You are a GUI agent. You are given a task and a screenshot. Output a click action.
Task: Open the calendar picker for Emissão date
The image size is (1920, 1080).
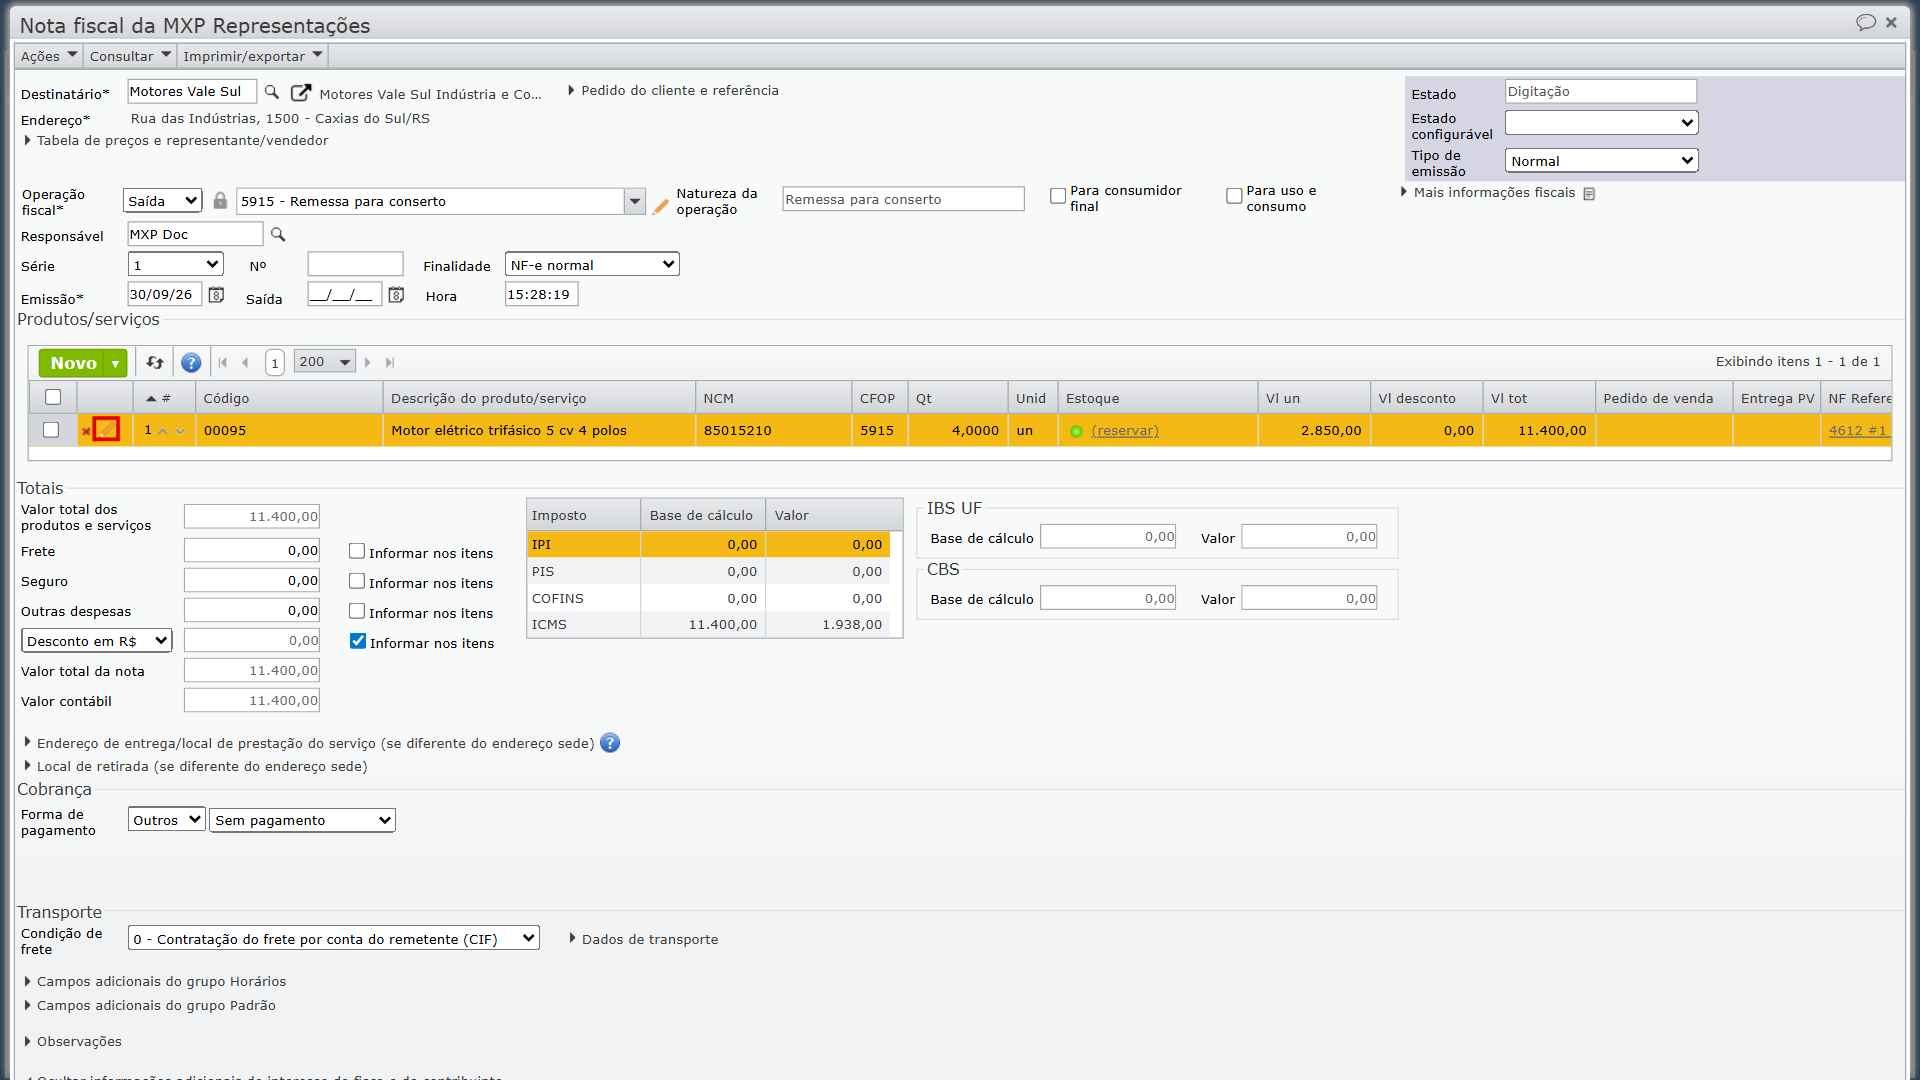point(216,295)
